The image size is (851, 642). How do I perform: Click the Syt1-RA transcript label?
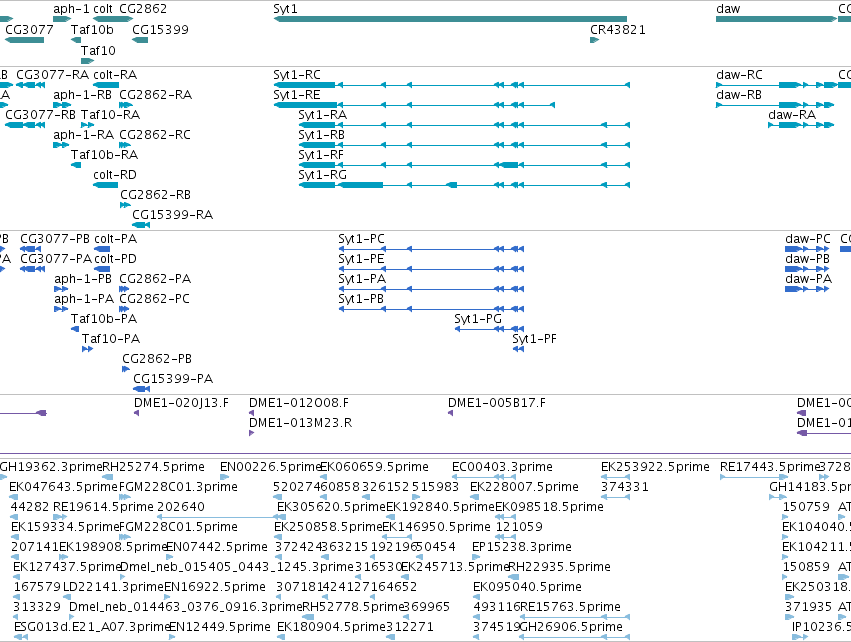pos(322,115)
